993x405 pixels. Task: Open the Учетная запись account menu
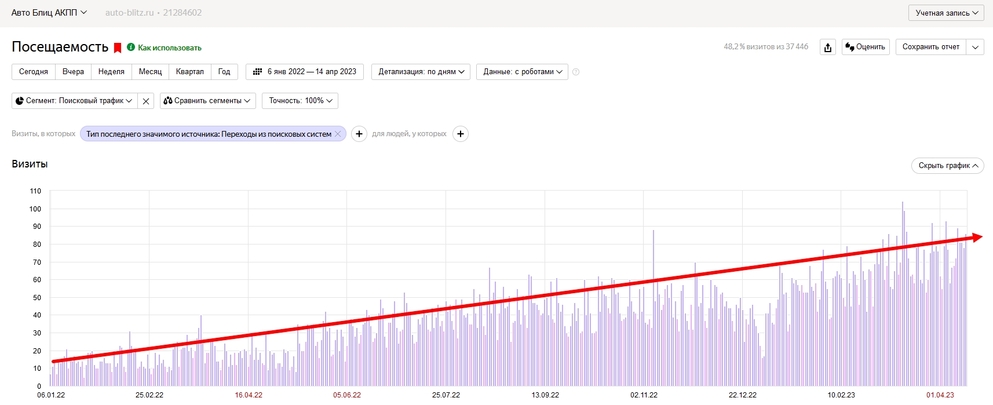click(x=947, y=13)
